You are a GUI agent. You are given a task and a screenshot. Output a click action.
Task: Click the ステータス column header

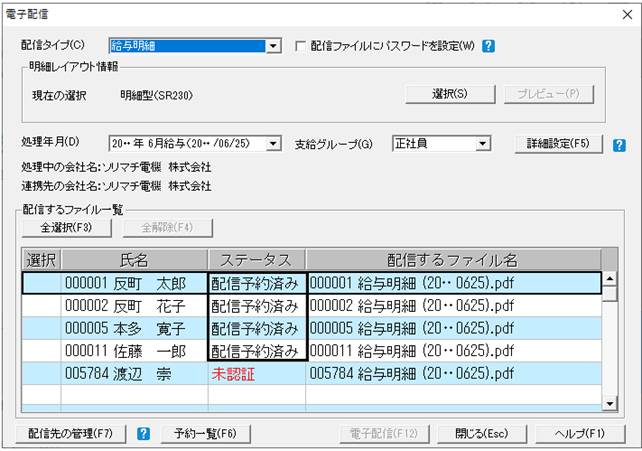coord(257,260)
